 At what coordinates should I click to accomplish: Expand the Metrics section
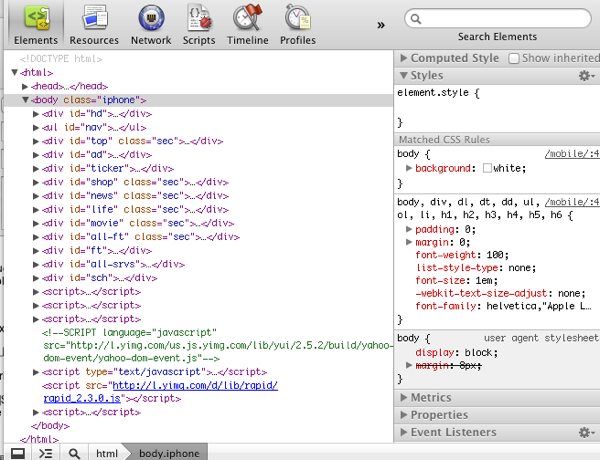click(403, 397)
